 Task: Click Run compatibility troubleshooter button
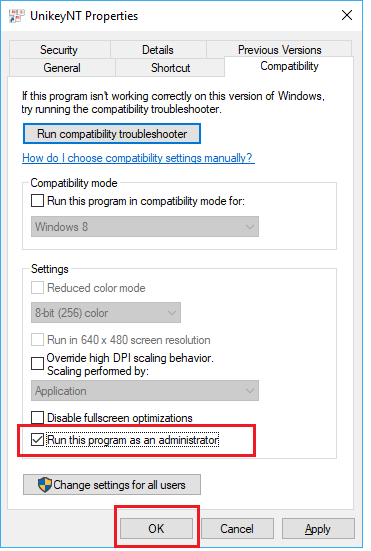coord(112,134)
